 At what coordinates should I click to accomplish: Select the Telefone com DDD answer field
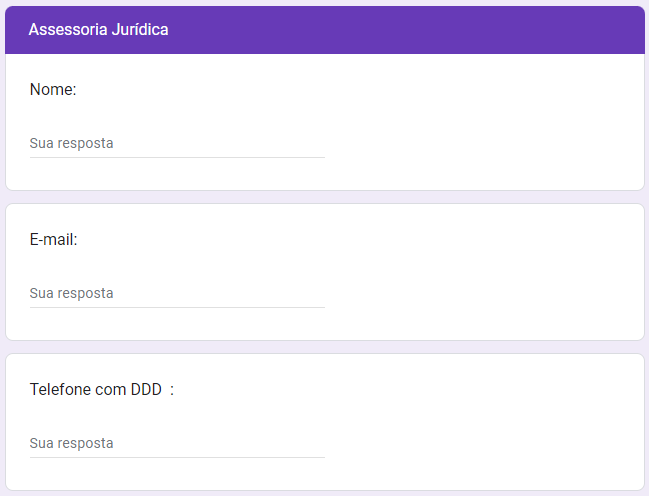click(x=177, y=443)
